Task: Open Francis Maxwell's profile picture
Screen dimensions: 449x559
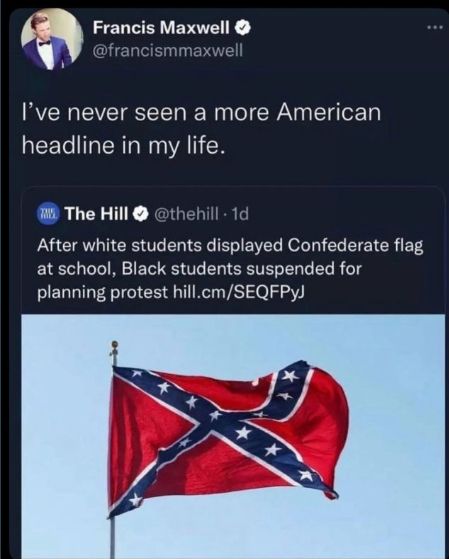Action: [x=52, y=40]
